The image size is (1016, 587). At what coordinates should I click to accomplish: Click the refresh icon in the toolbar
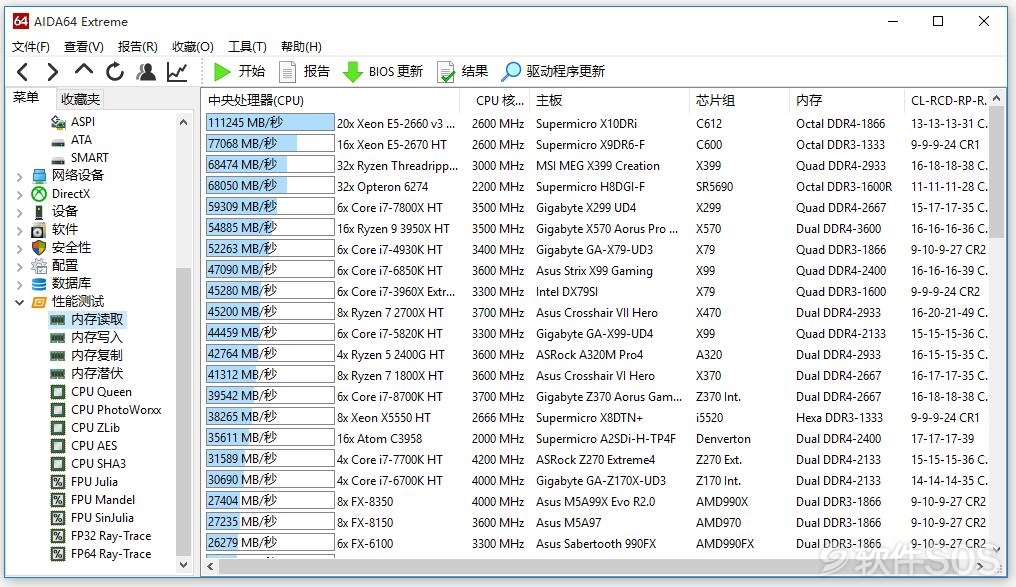pos(115,71)
